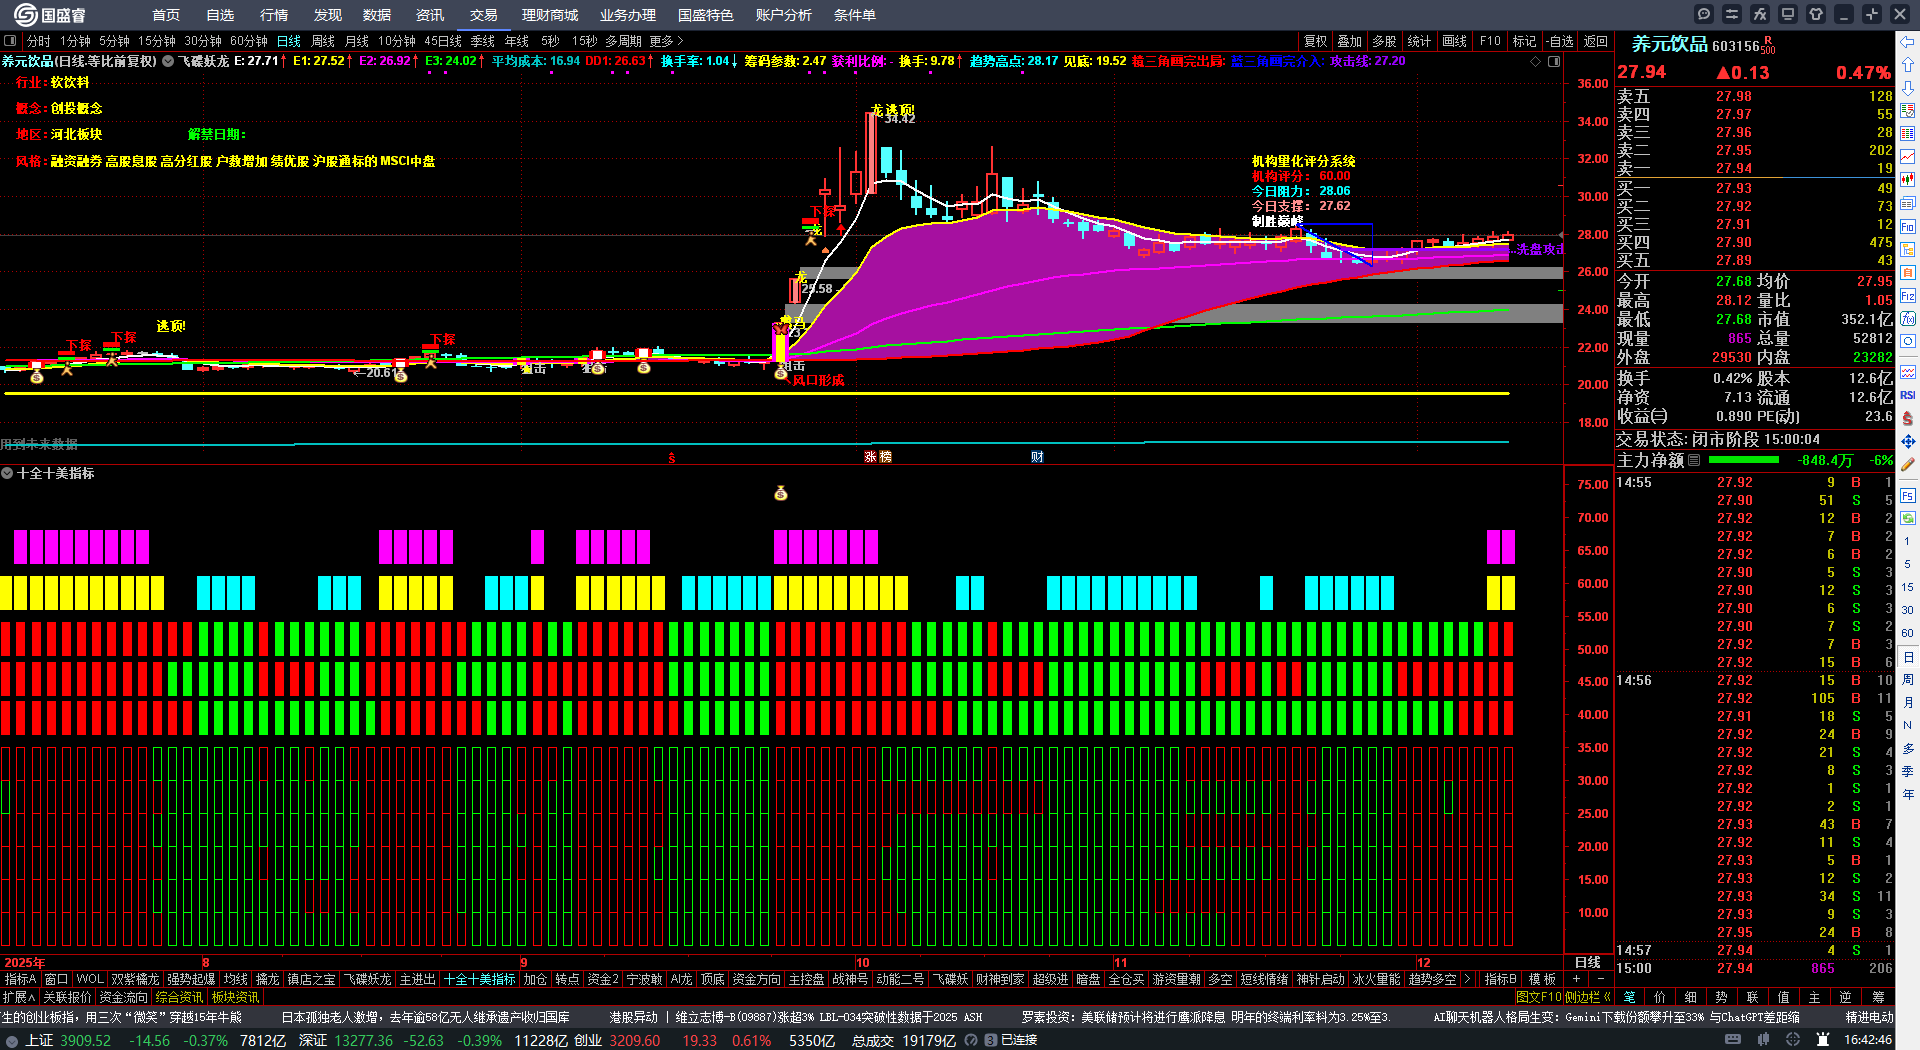Click the alarm beacon icon in status bar

click(x=1825, y=1040)
